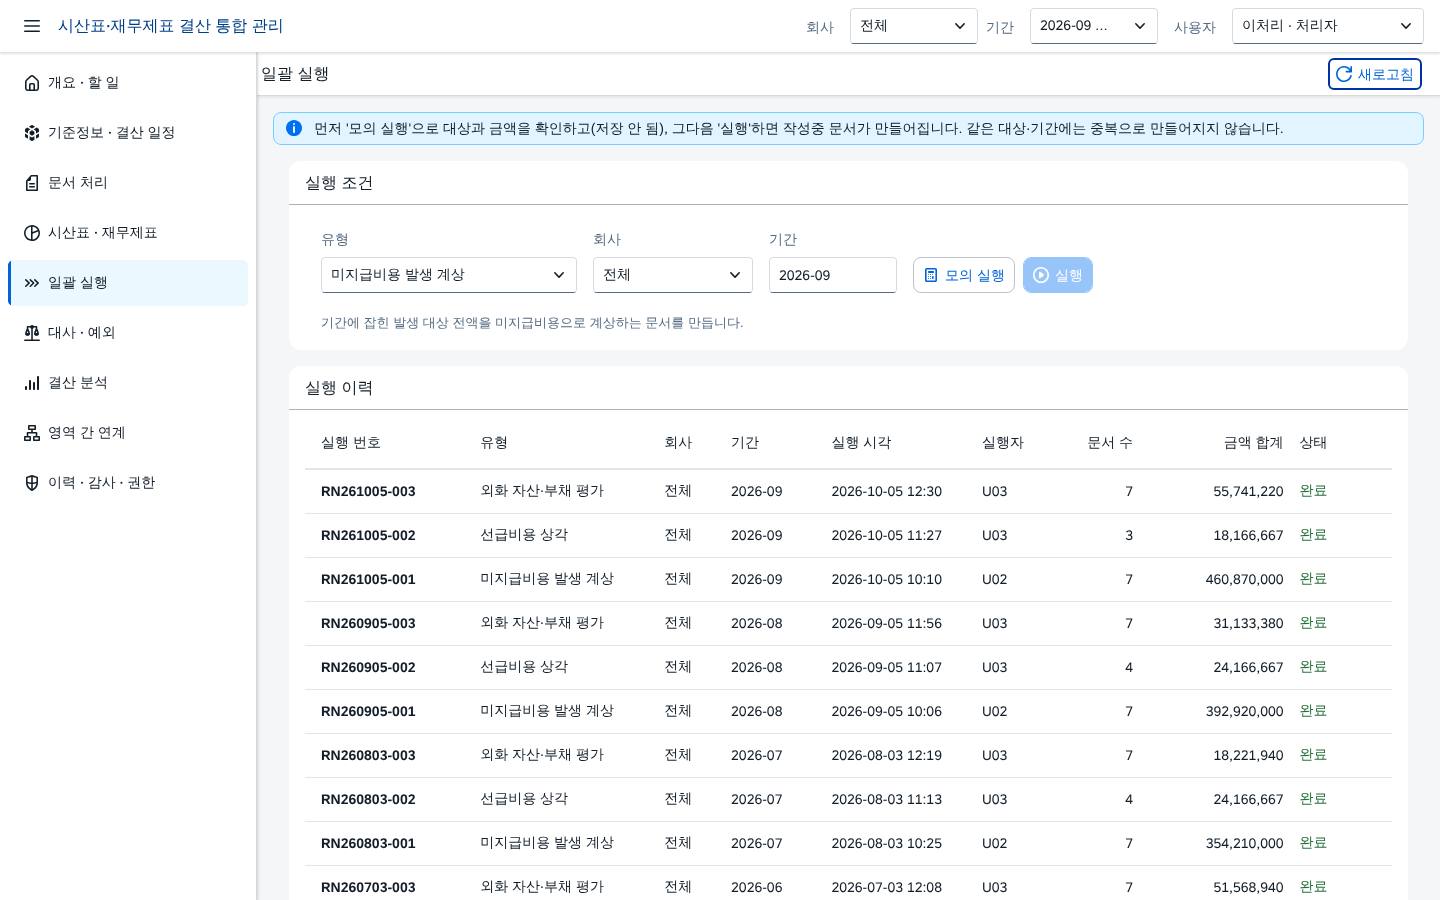Open the 사용자 dropdown showing 이처리 · 처리자

coord(1328,26)
